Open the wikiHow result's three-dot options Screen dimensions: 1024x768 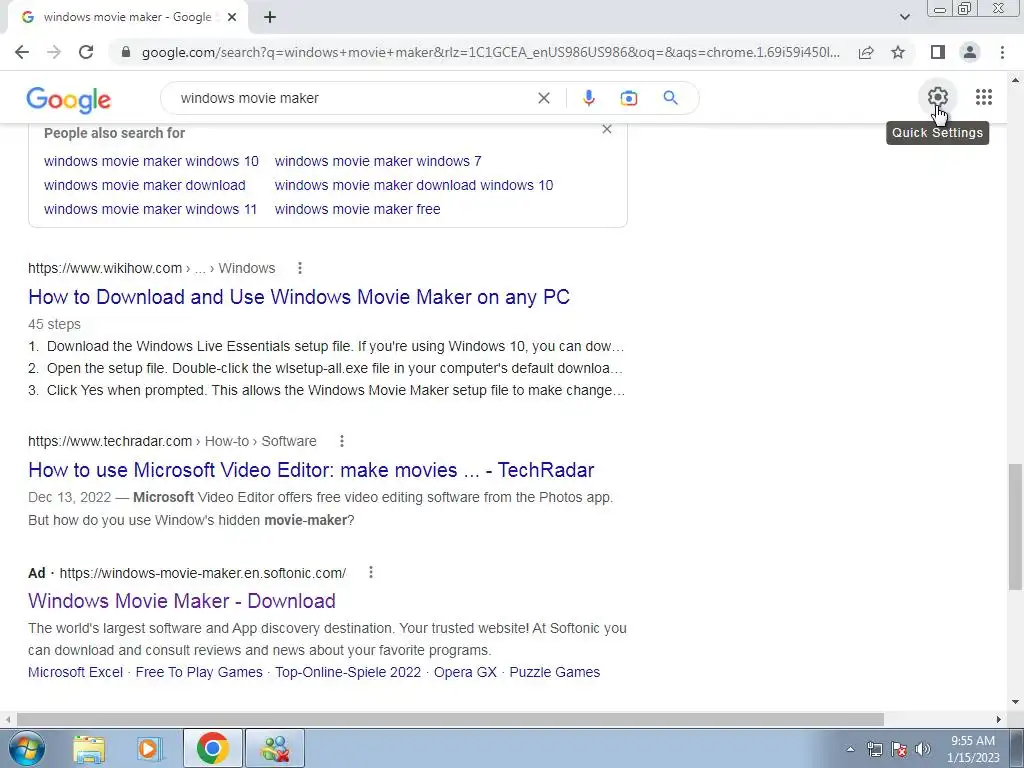tap(300, 268)
